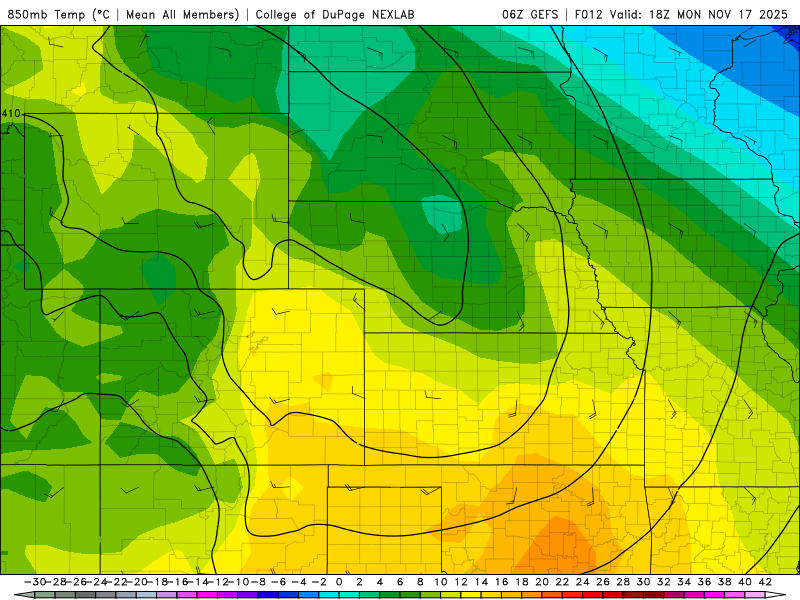Click the '-10' color scale label
Screen dimensions: 800x600
(238, 582)
